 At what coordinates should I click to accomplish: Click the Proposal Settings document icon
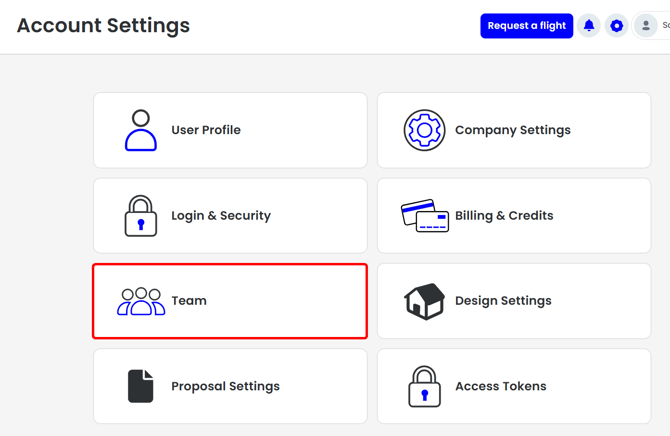141,386
